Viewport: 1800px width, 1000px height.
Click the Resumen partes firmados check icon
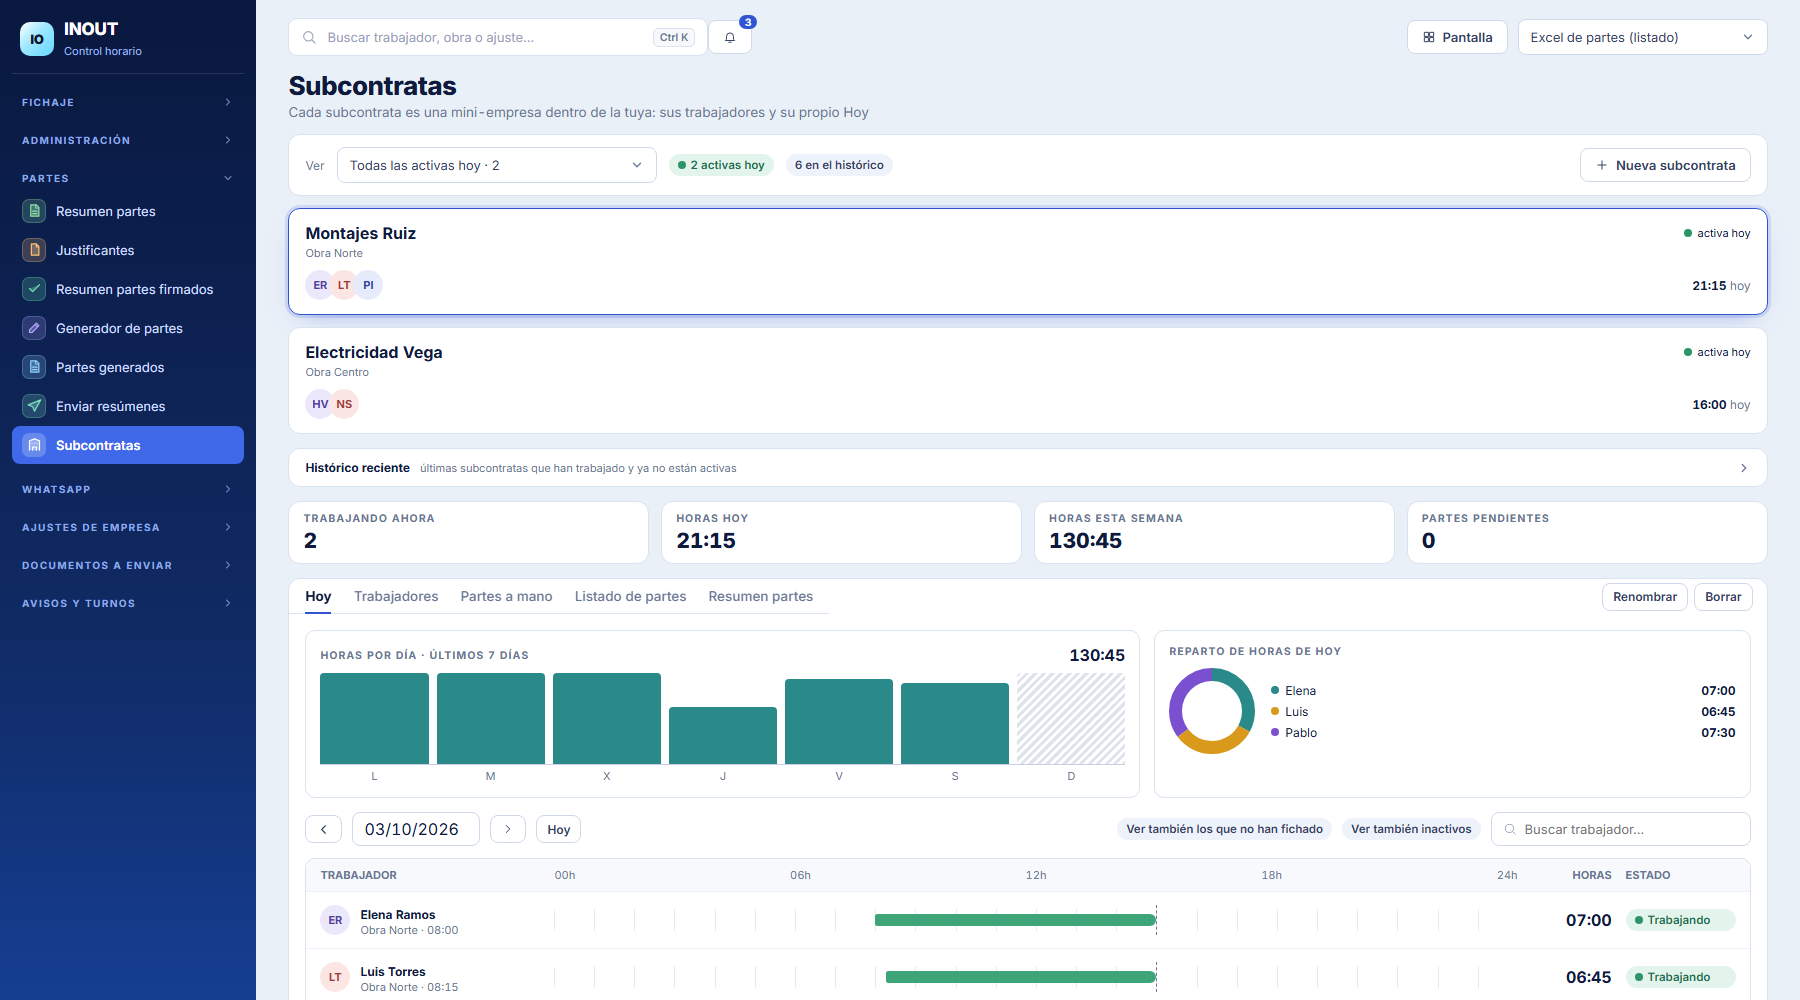point(35,289)
